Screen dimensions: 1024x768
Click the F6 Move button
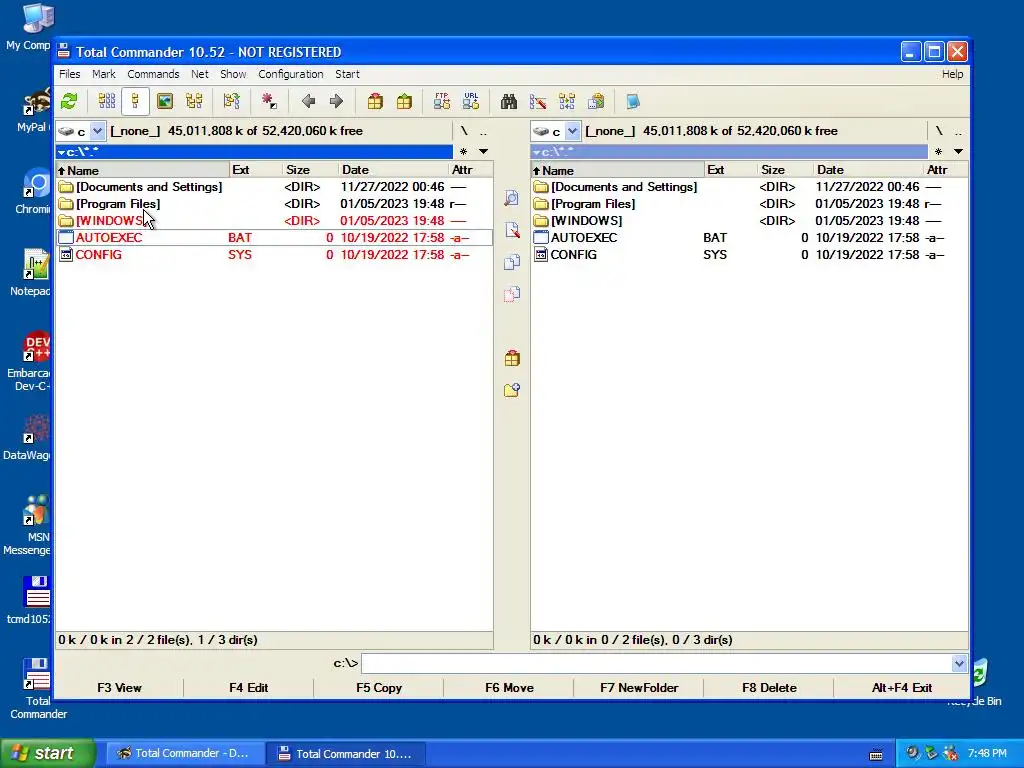(x=509, y=688)
